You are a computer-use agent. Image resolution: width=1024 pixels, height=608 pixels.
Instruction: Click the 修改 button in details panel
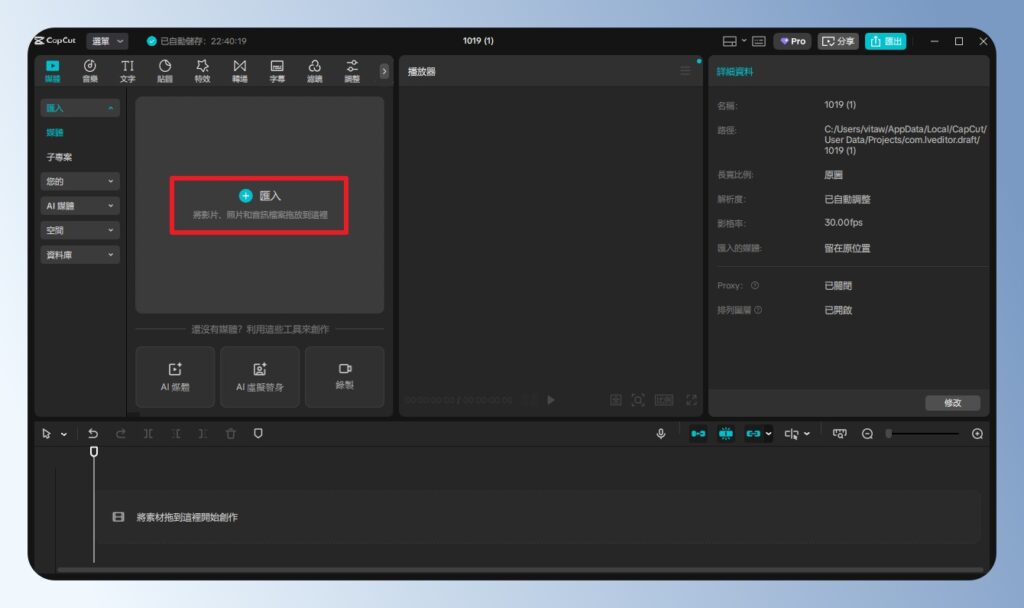(952, 402)
